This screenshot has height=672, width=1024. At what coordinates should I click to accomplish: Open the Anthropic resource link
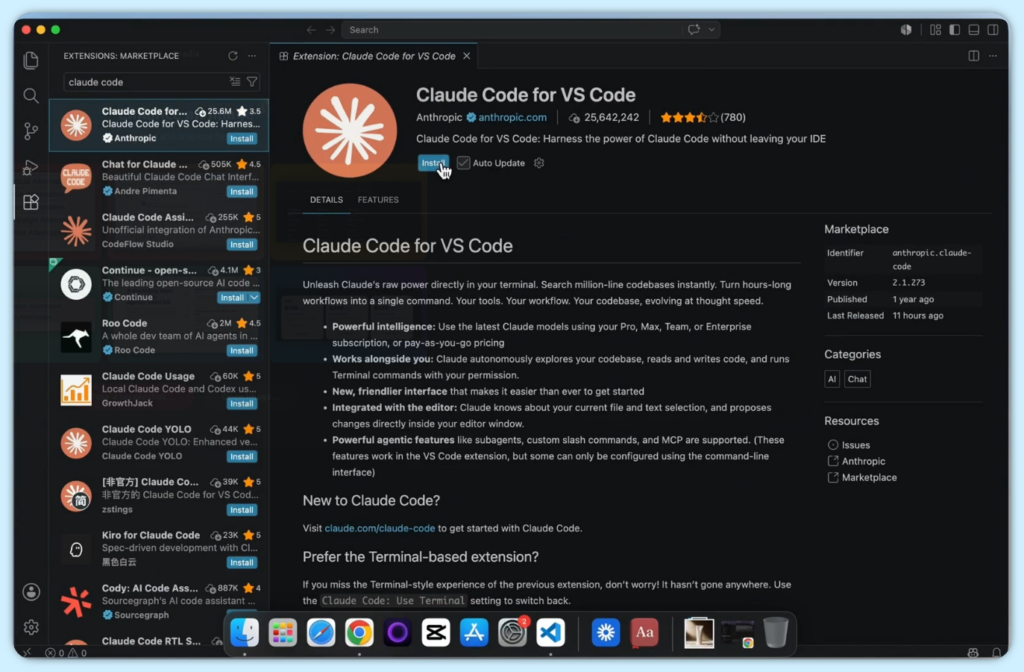pos(863,461)
